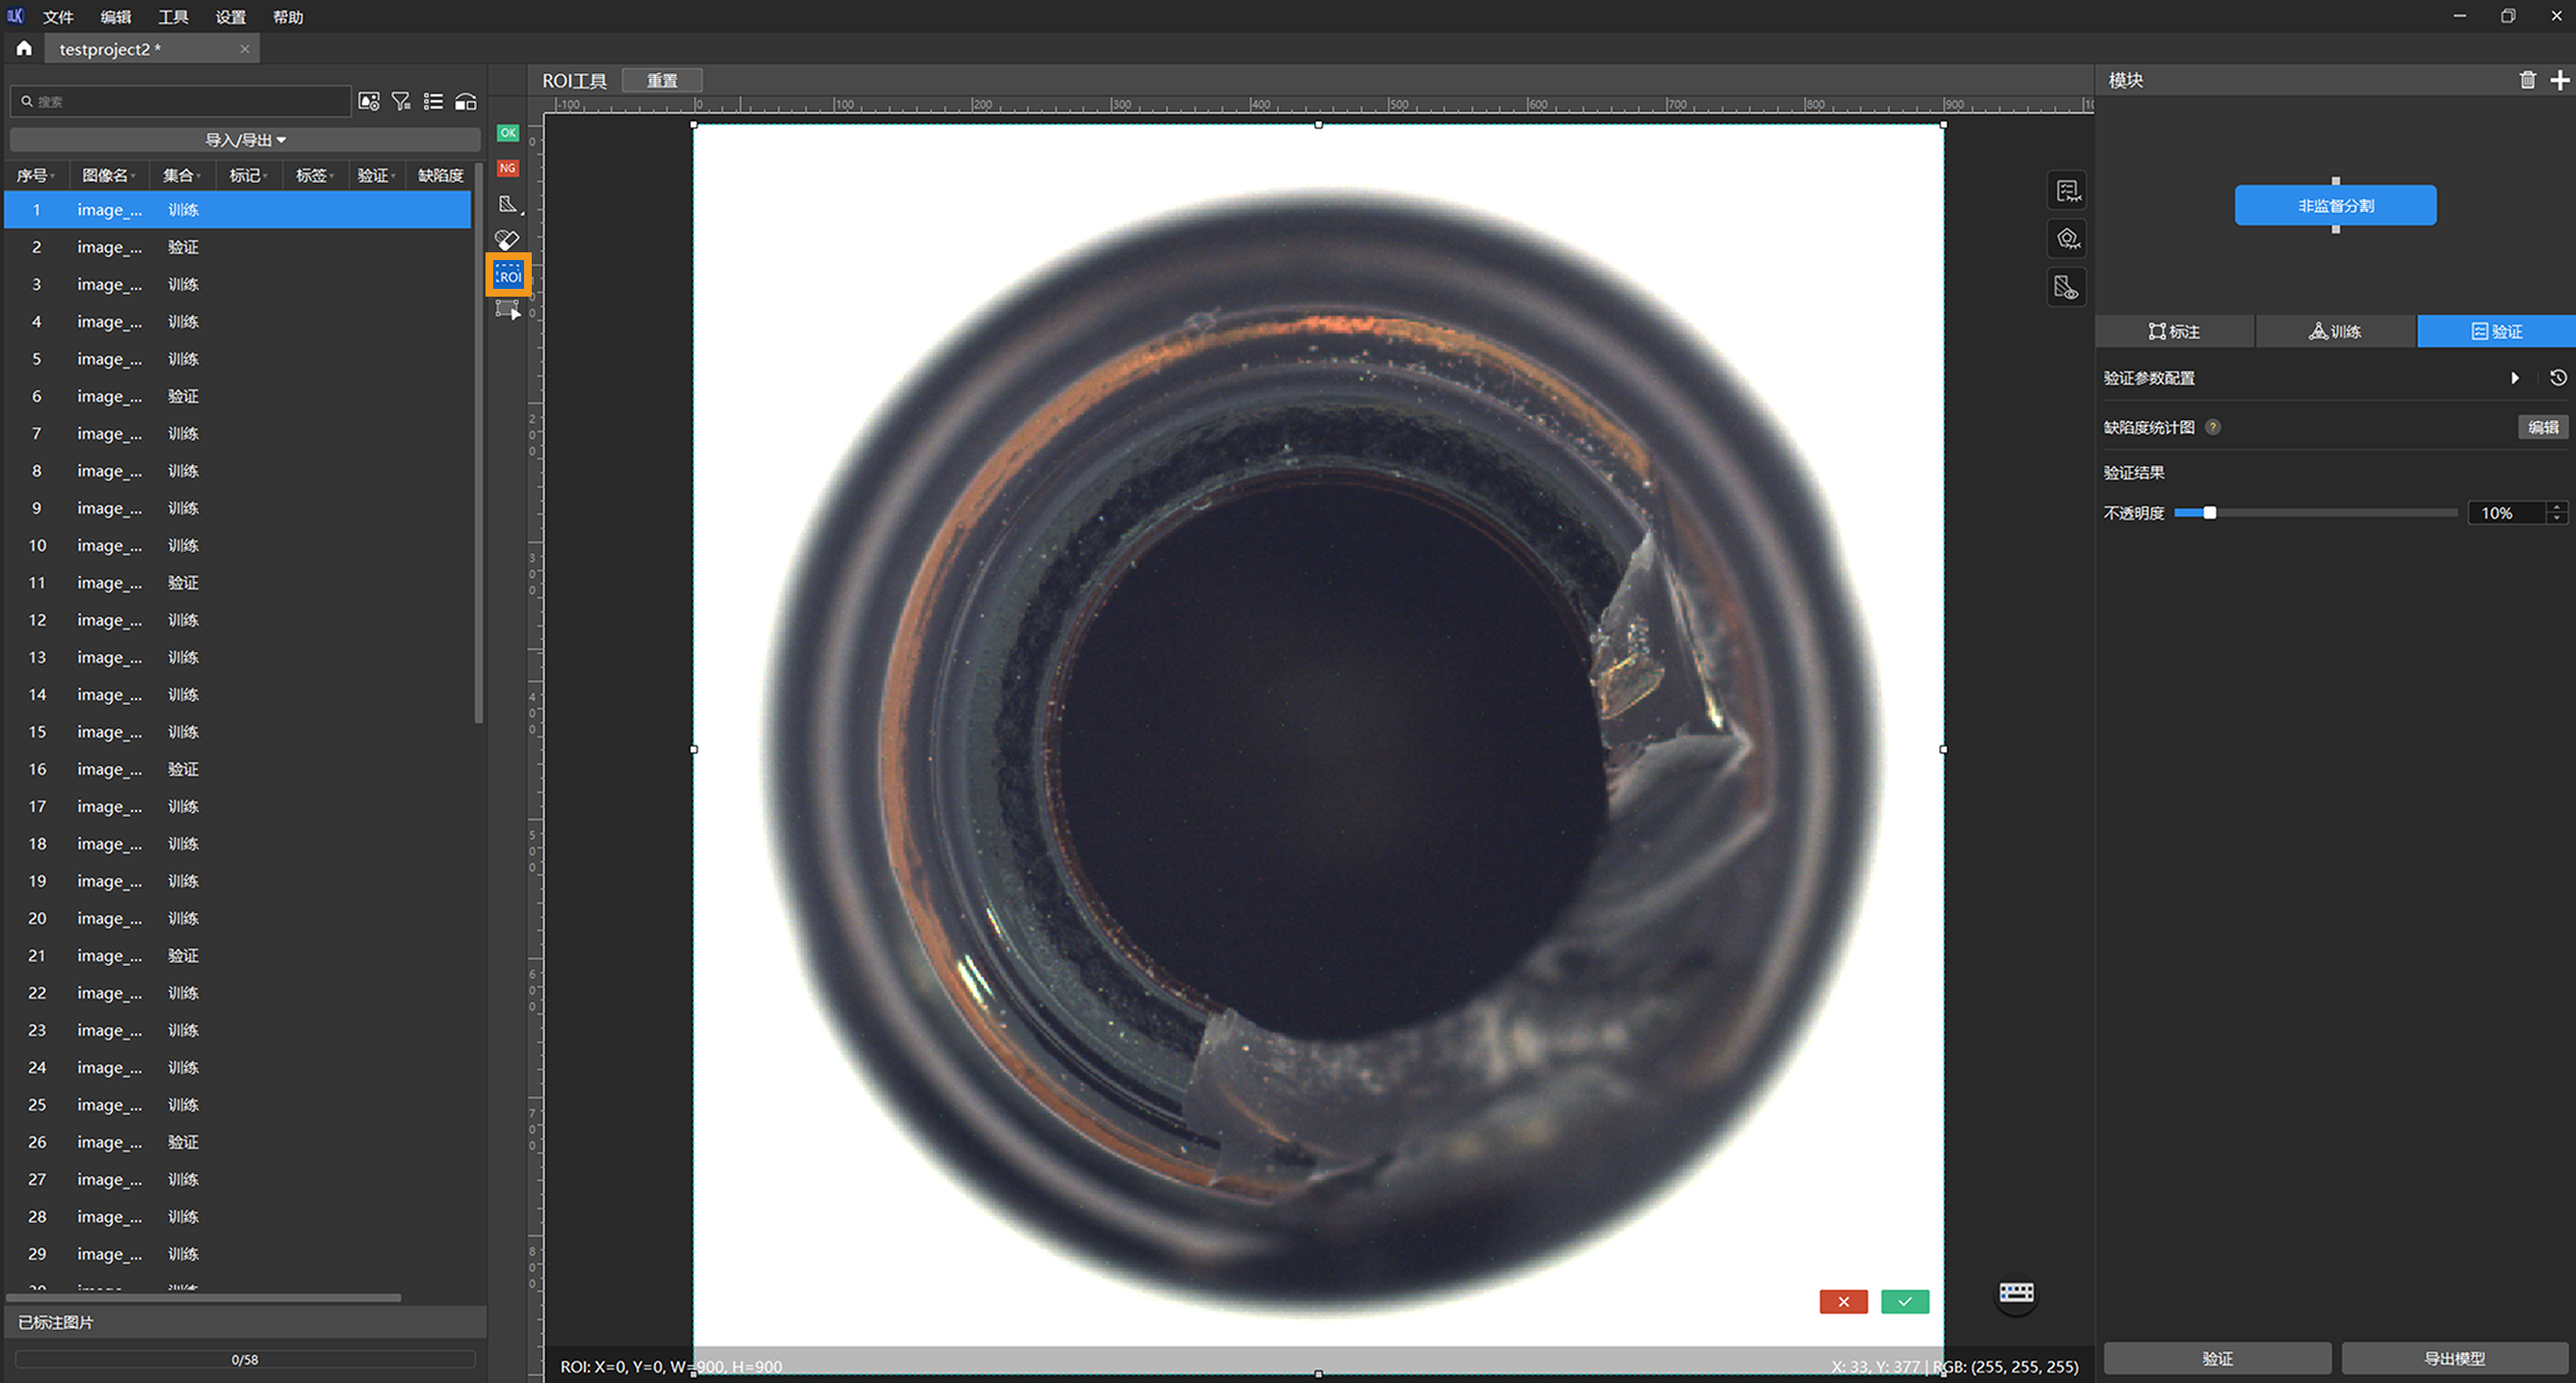Select the eraser tool
The width and height of the screenshot is (2576, 1383).
pos(507,240)
